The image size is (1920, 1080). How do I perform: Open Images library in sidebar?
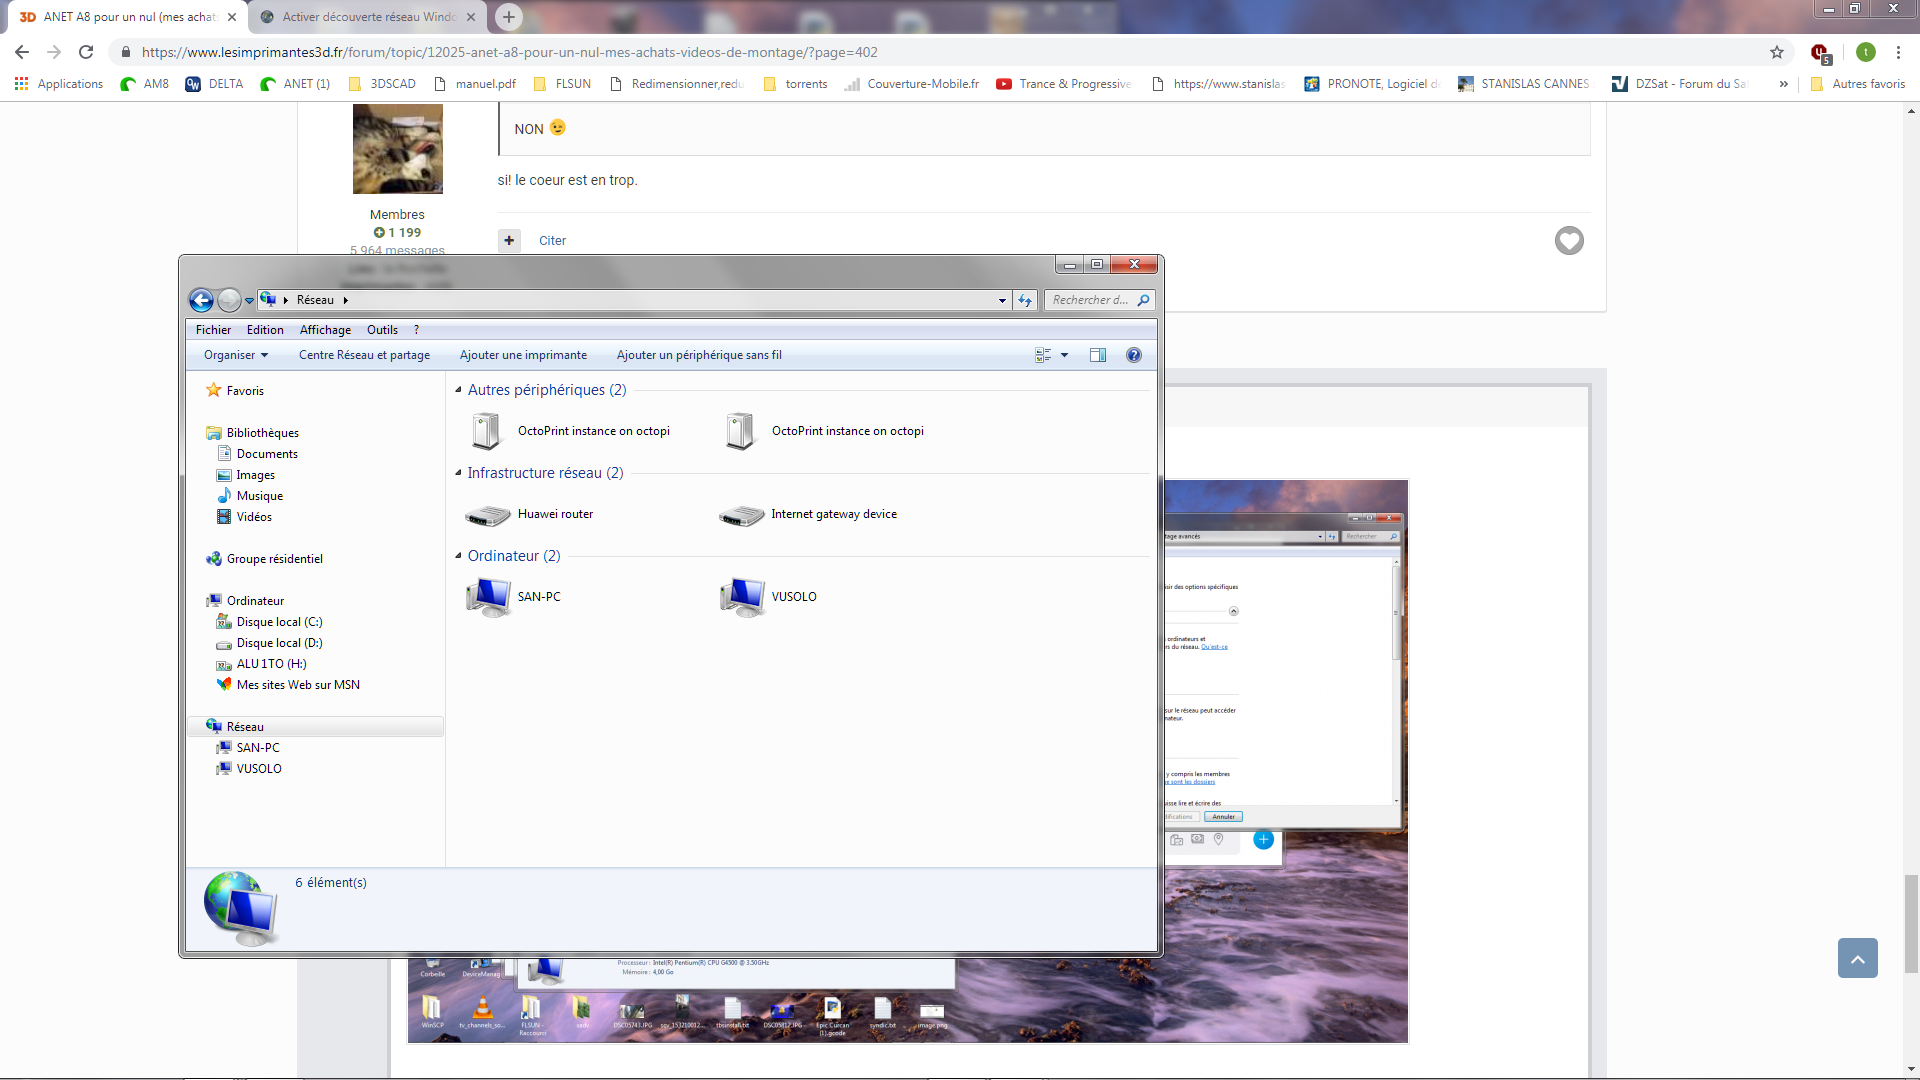[x=255, y=475]
